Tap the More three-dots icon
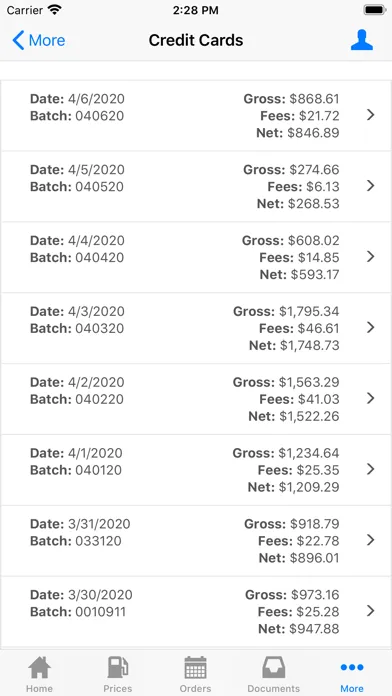The width and height of the screenshot is (392, 696). 352,667
